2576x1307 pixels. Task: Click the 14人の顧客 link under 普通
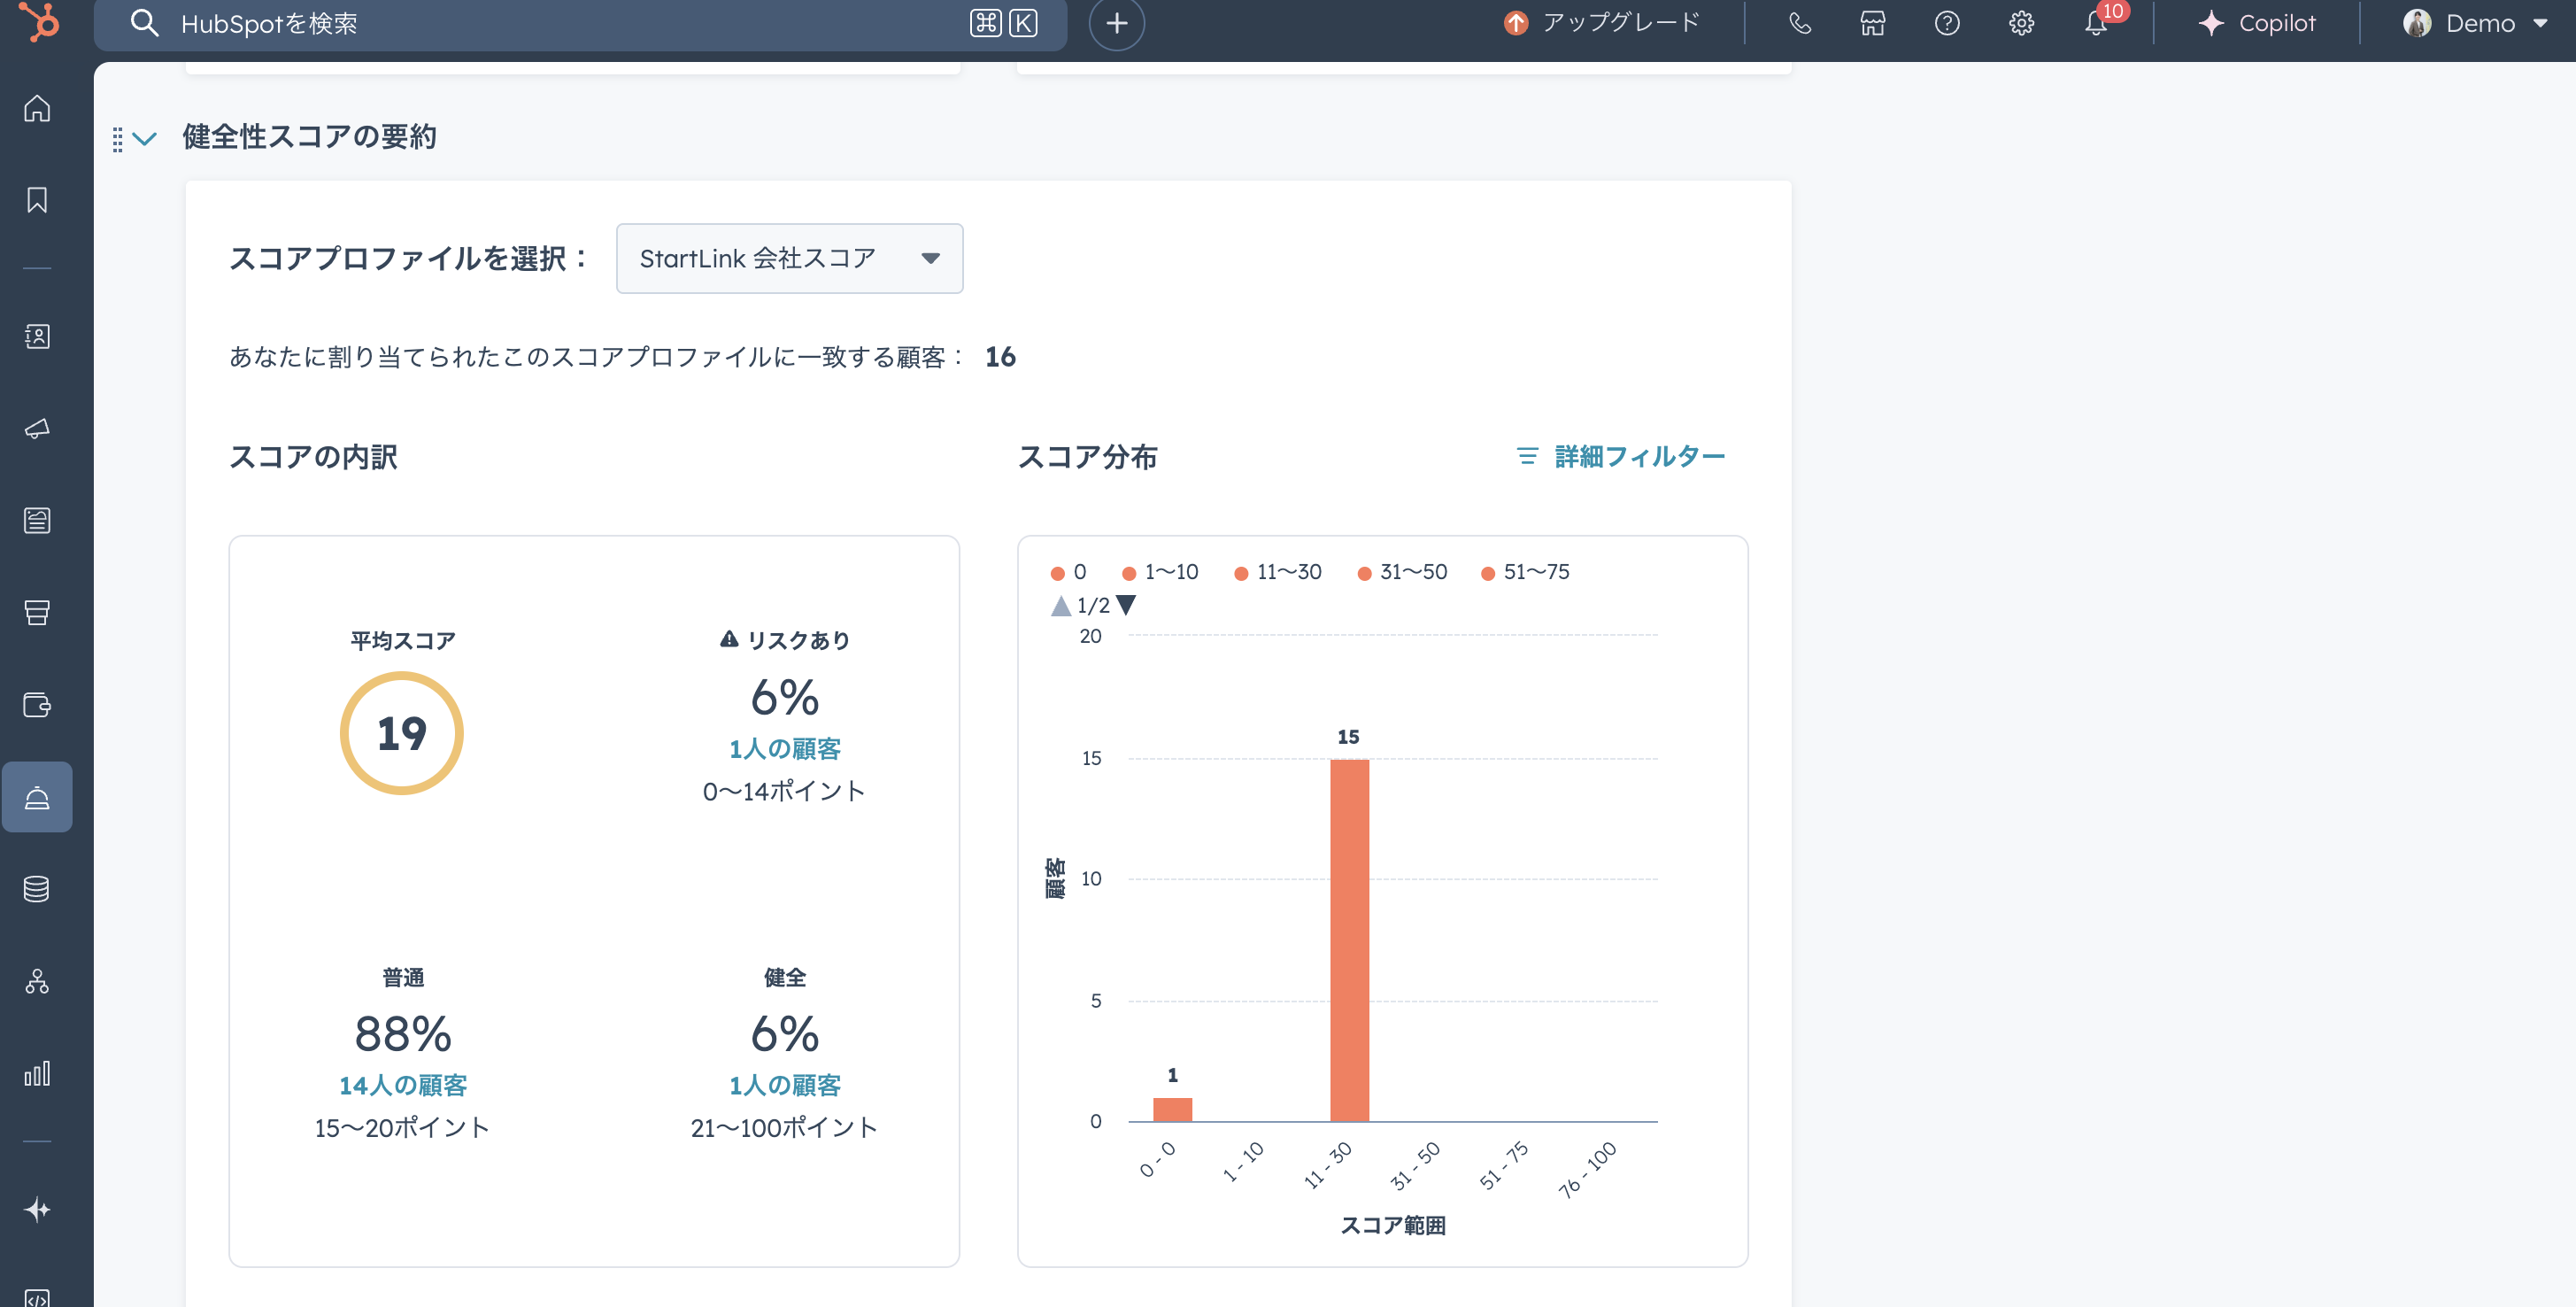tap(403, 1085)
